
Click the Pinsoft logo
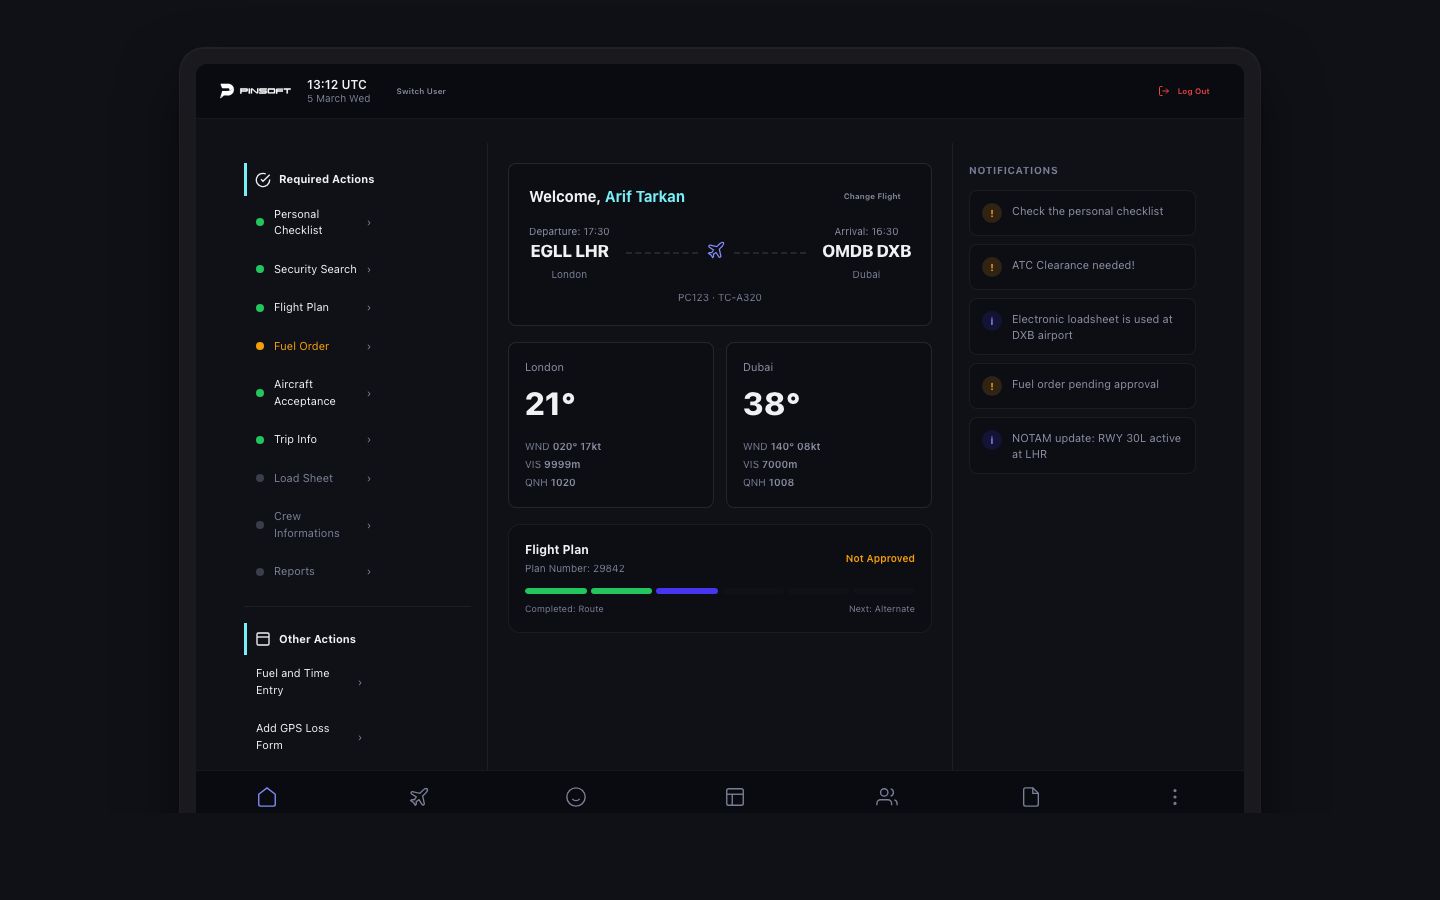pos(255,91)
